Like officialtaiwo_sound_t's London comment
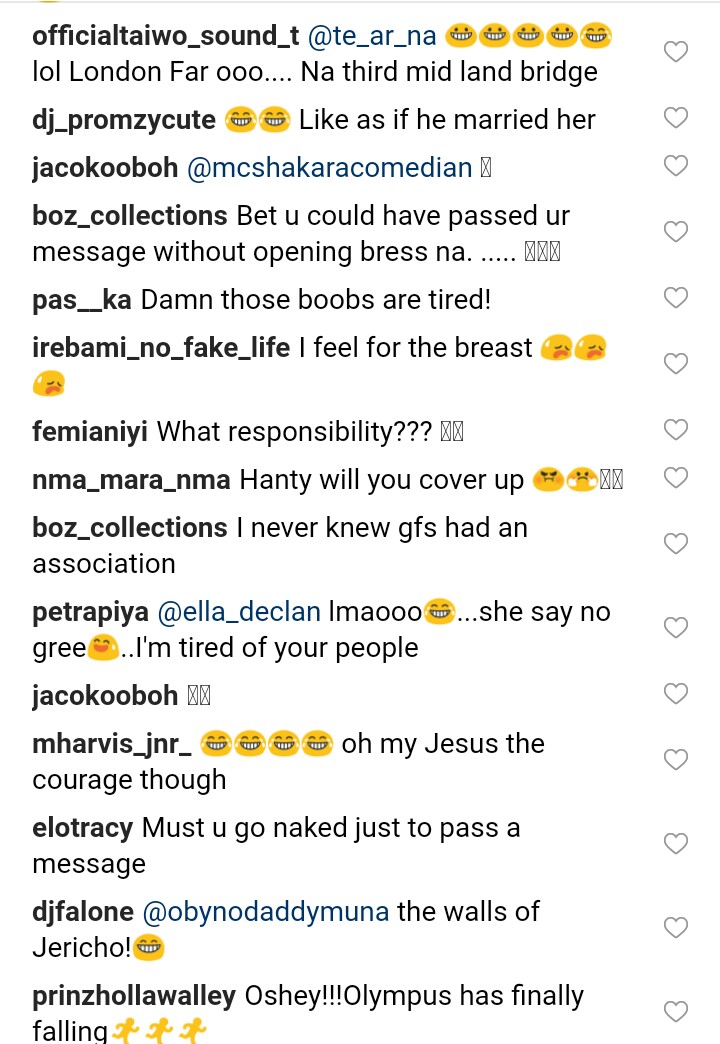The width and height of the screenshot is (720, 1044). (676, 52)
